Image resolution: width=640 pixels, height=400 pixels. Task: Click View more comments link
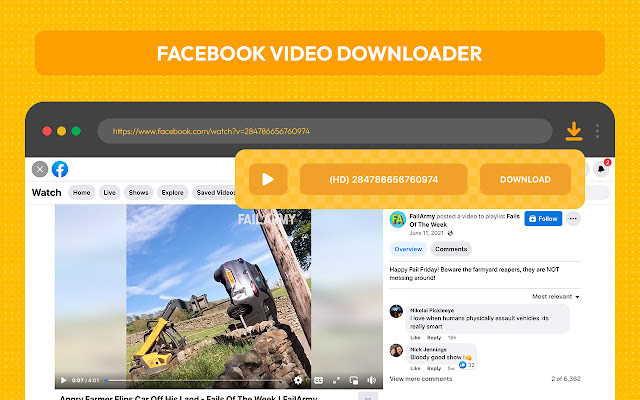pos(421,379)
